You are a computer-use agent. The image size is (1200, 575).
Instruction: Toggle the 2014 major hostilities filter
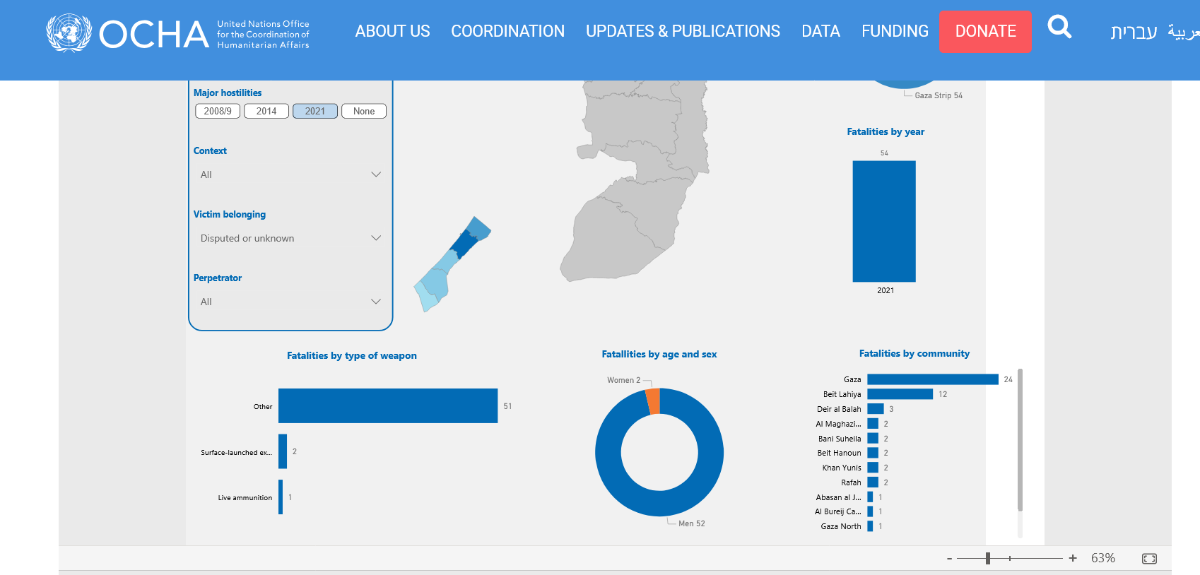[x=266, y=111]
